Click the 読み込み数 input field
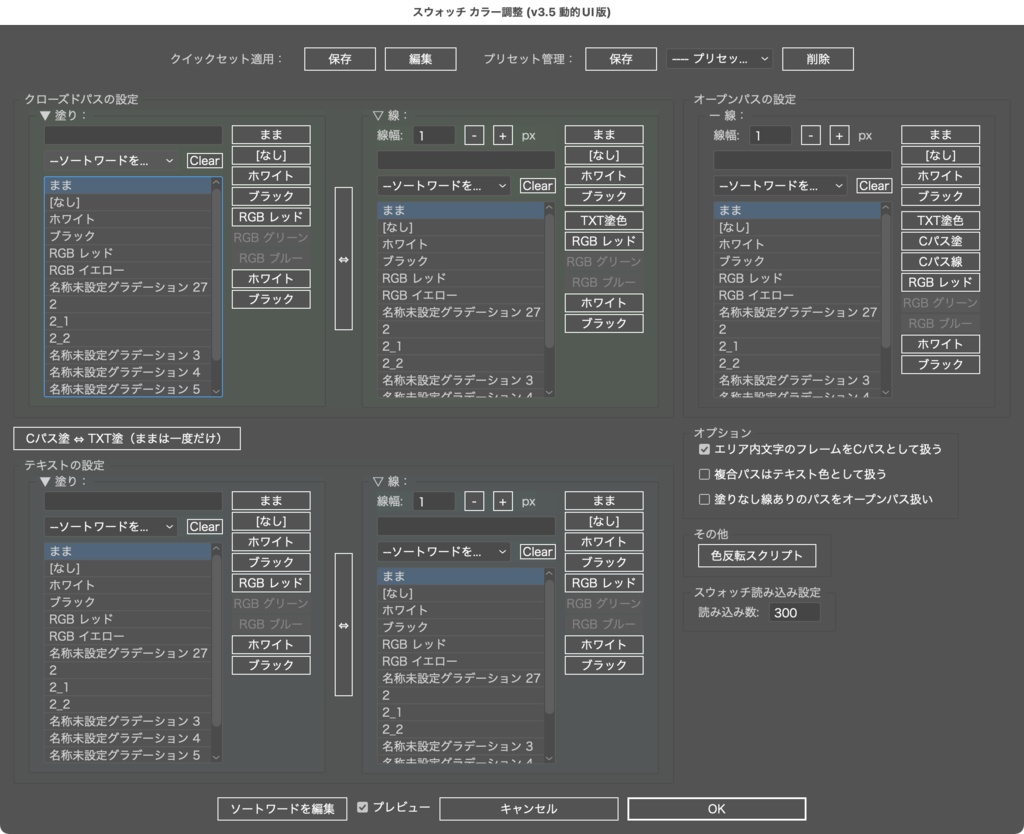 (795, 613)
